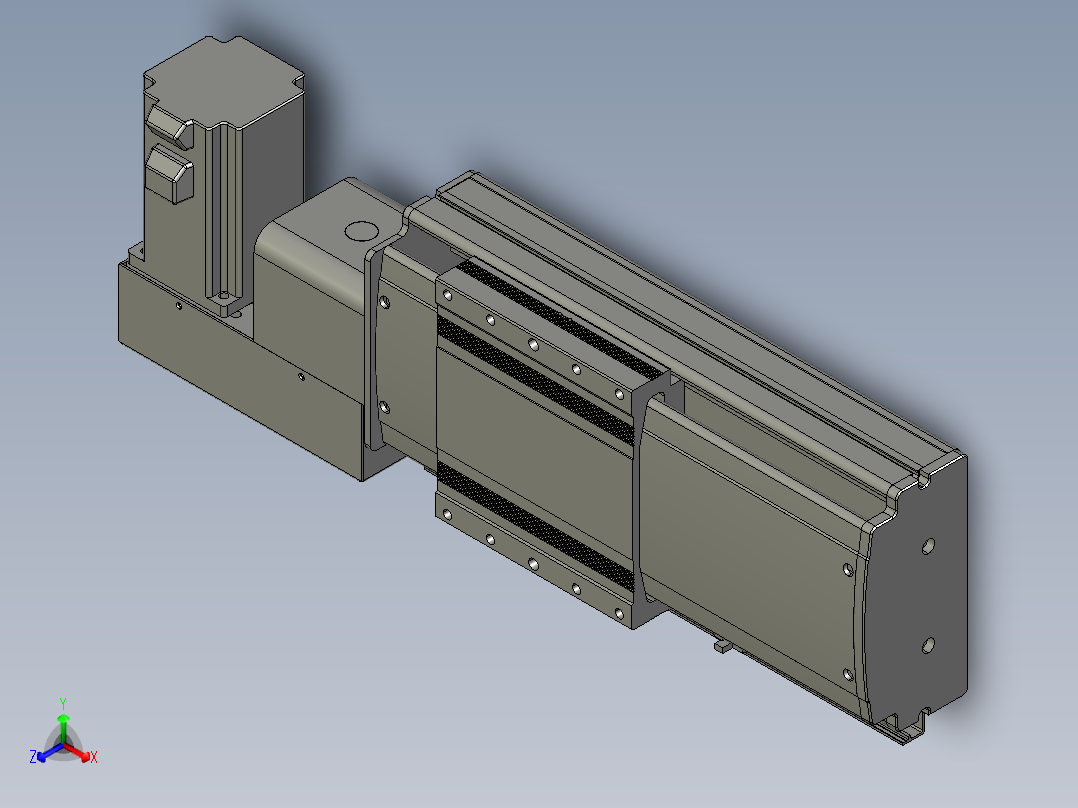This screenshot has height=808, width=1078.
Task: Pick the upper connector plug on the motor
Action: tap(170, 127)
